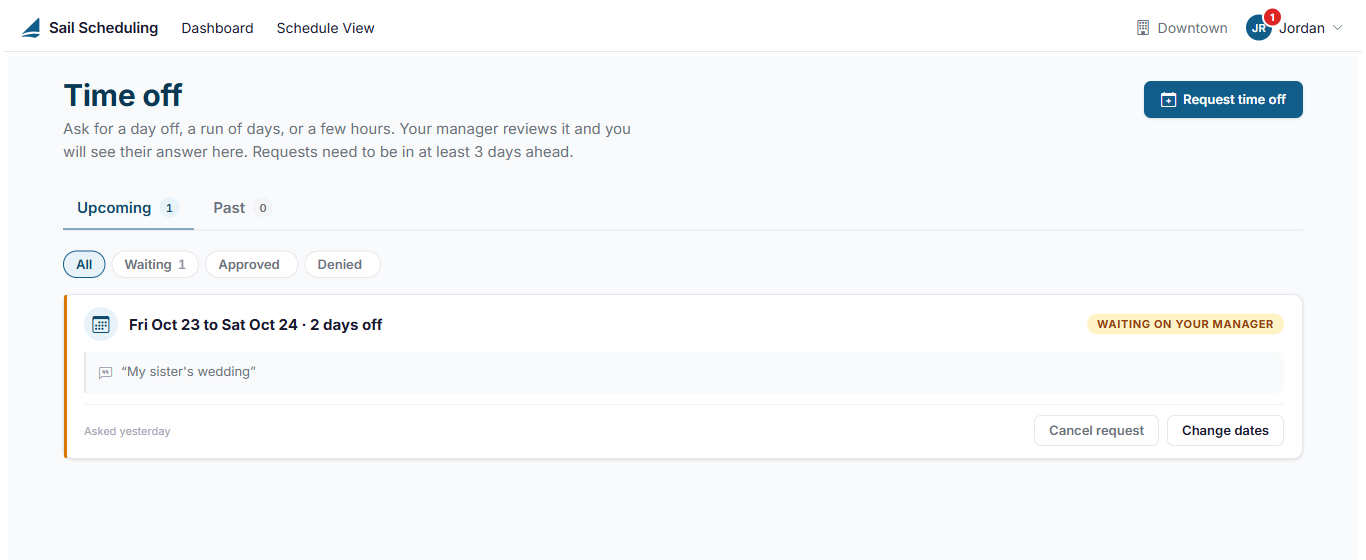Viewport: 1366px width, 560px height.
Task: Click the red notification badge on avatar
Action: [1272, 17]
